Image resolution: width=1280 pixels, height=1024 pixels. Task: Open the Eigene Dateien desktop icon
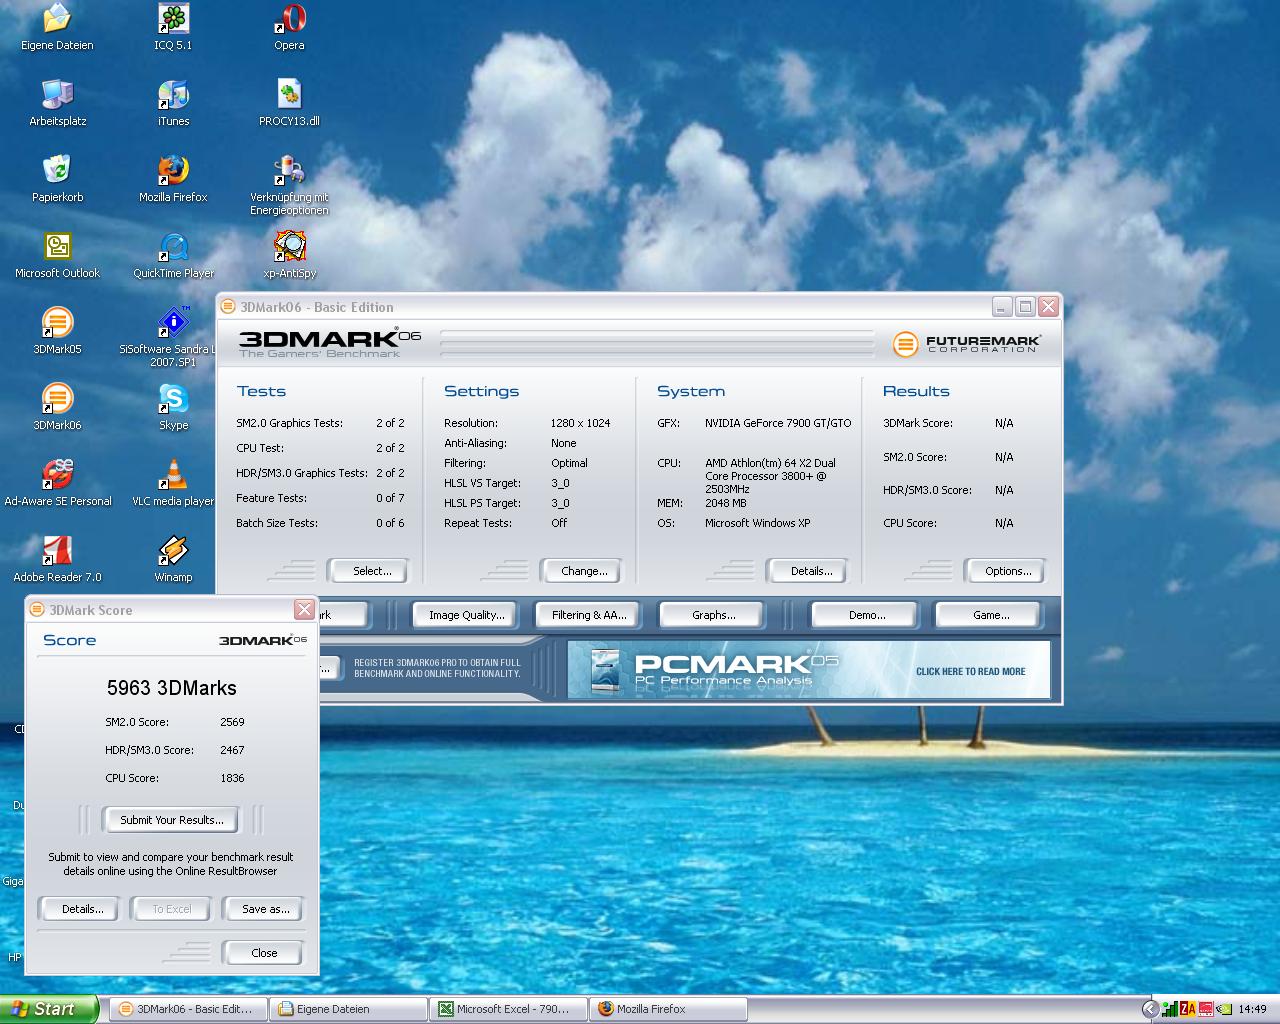tap(57, 27)
